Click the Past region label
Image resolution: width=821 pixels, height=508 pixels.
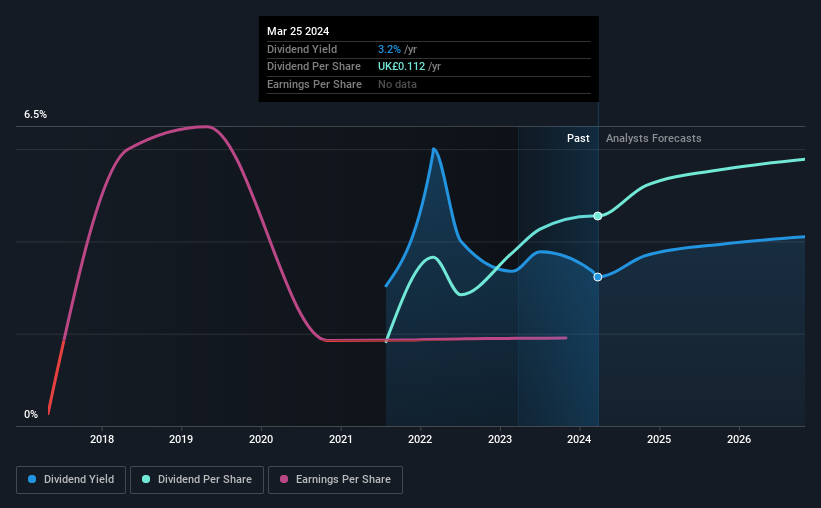[x=578, y=138]
